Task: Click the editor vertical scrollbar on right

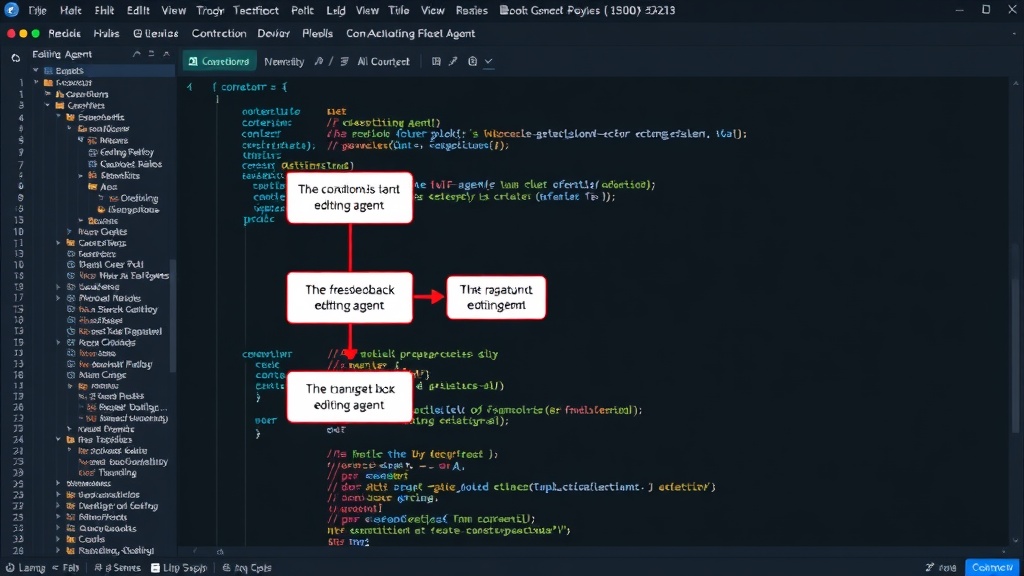Action: [1016, 356]
